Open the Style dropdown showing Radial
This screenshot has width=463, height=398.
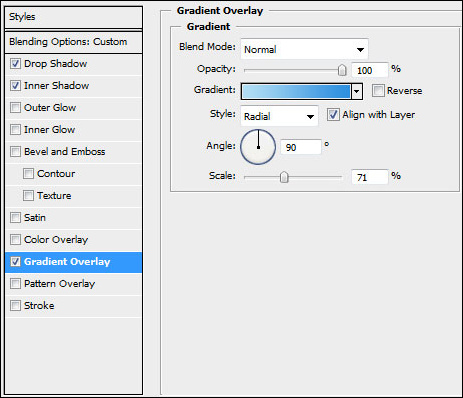[x=279, y=116]
